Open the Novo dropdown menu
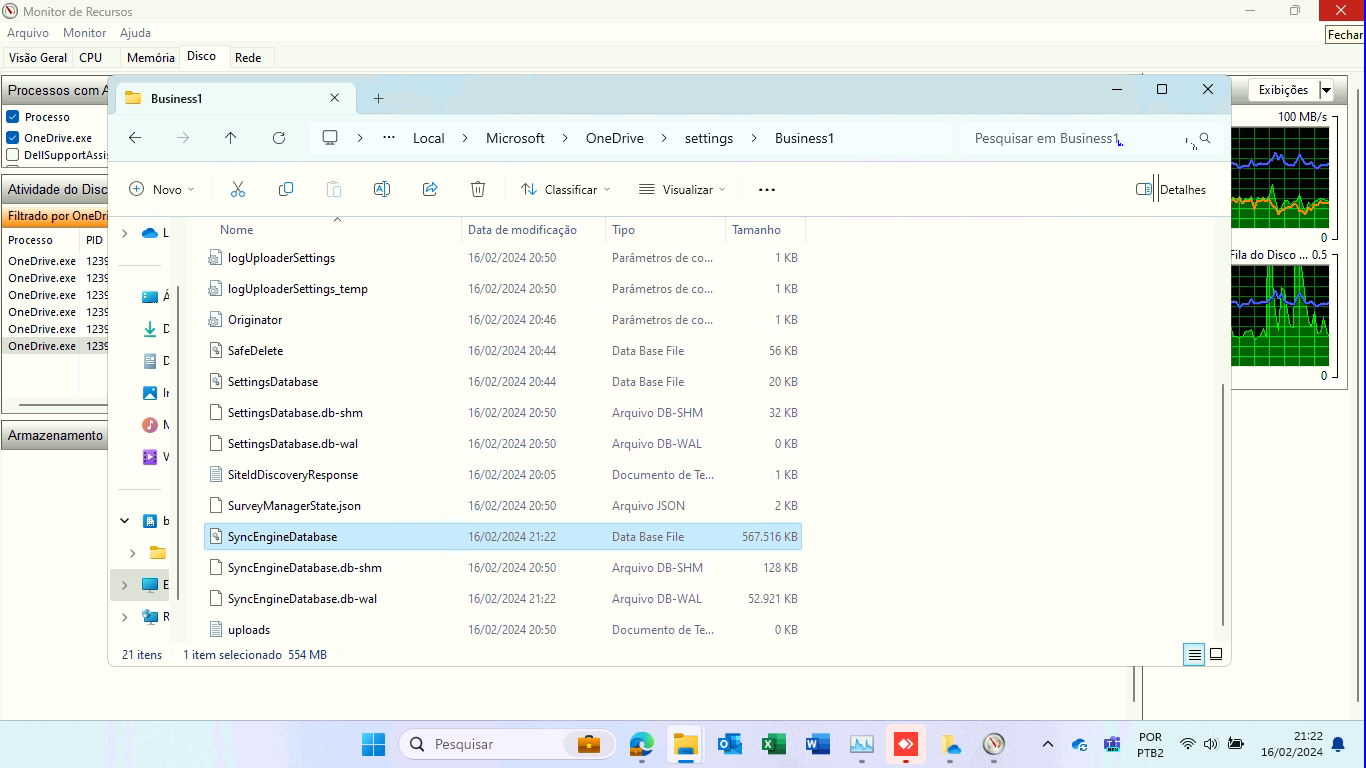1366x768 pixels. (x=162, y=189)
